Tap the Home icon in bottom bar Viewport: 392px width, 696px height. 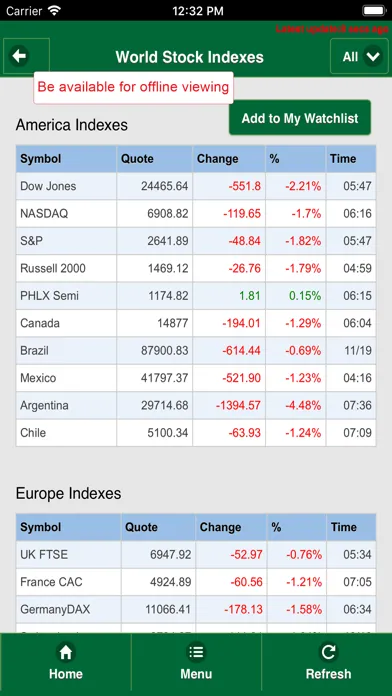pyautogui.click(x=66, y=652)
